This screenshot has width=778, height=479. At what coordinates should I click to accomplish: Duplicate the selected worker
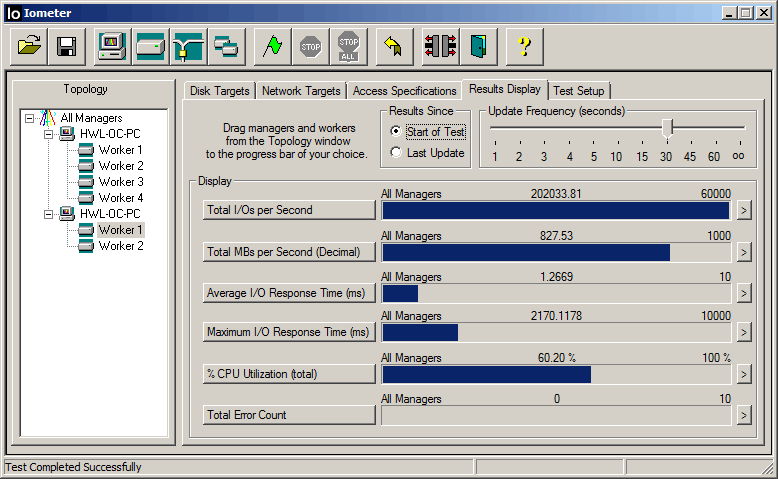point(227,47)
